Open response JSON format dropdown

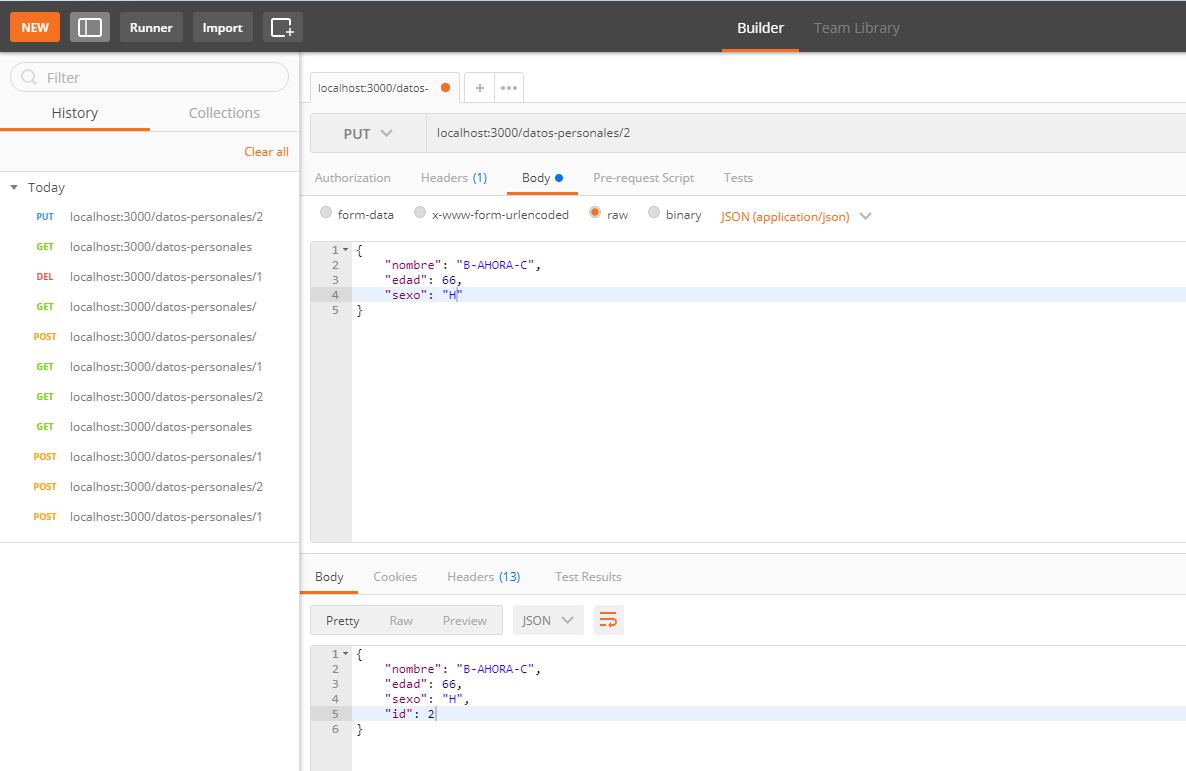pyautogui.click(x=548, y=620)
